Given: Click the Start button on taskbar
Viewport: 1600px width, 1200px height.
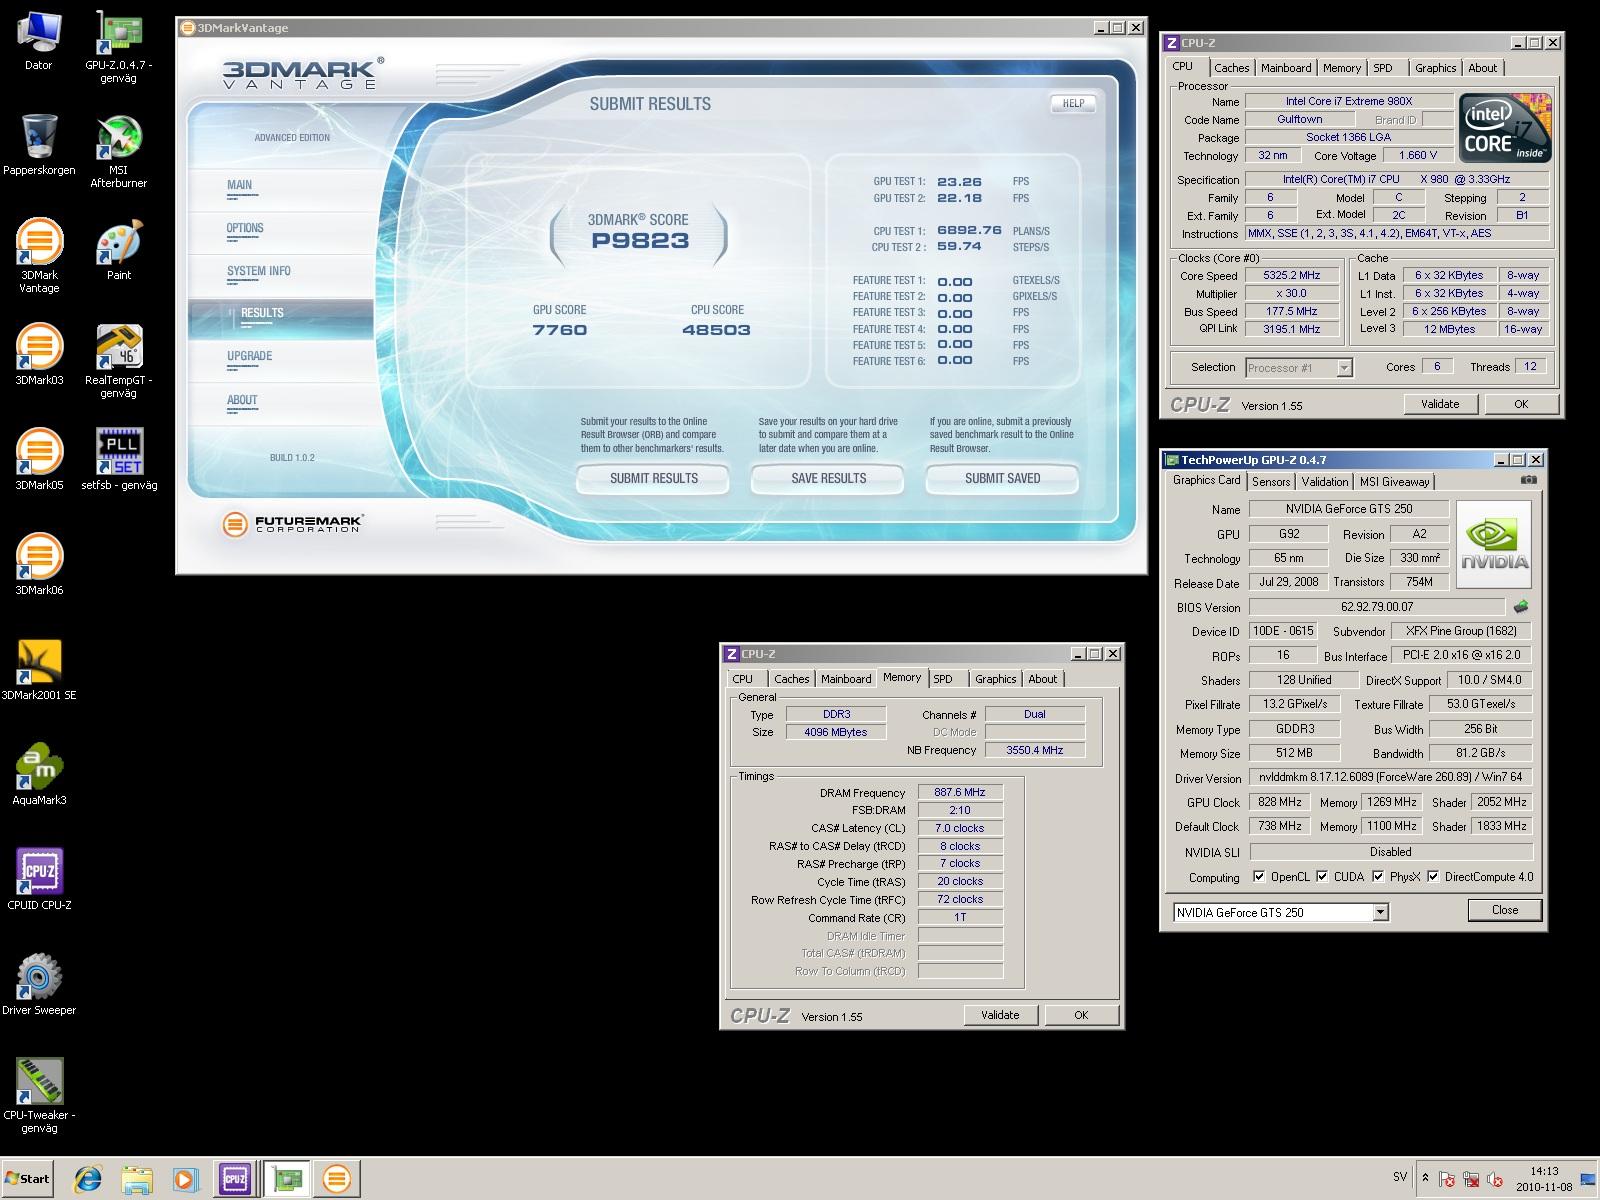Looking at the screenshot, I should pos(27,1178).
